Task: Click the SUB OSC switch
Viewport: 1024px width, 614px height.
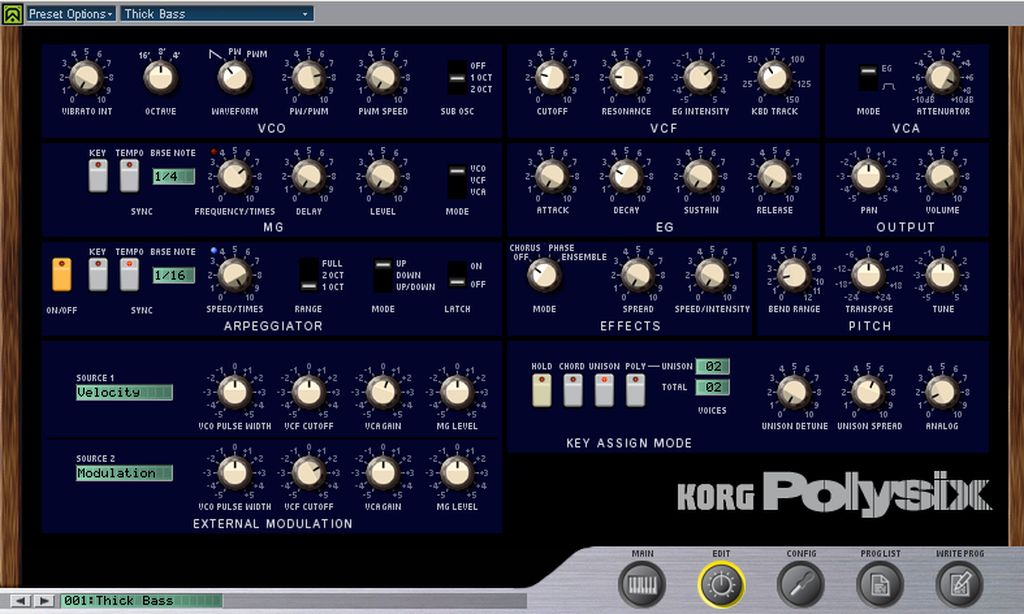Action: pyautogui.click(x=457, y=78)
